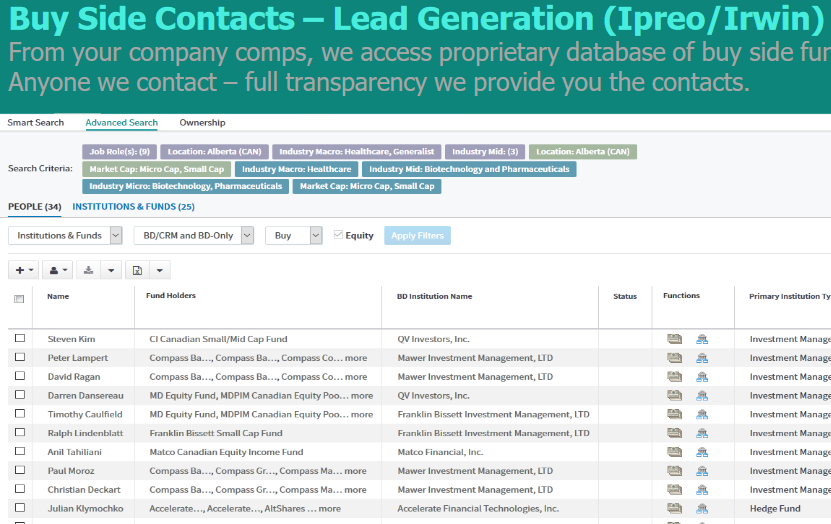
Task: Sort by BD Institution Name column header
Action: coord(435,296)
